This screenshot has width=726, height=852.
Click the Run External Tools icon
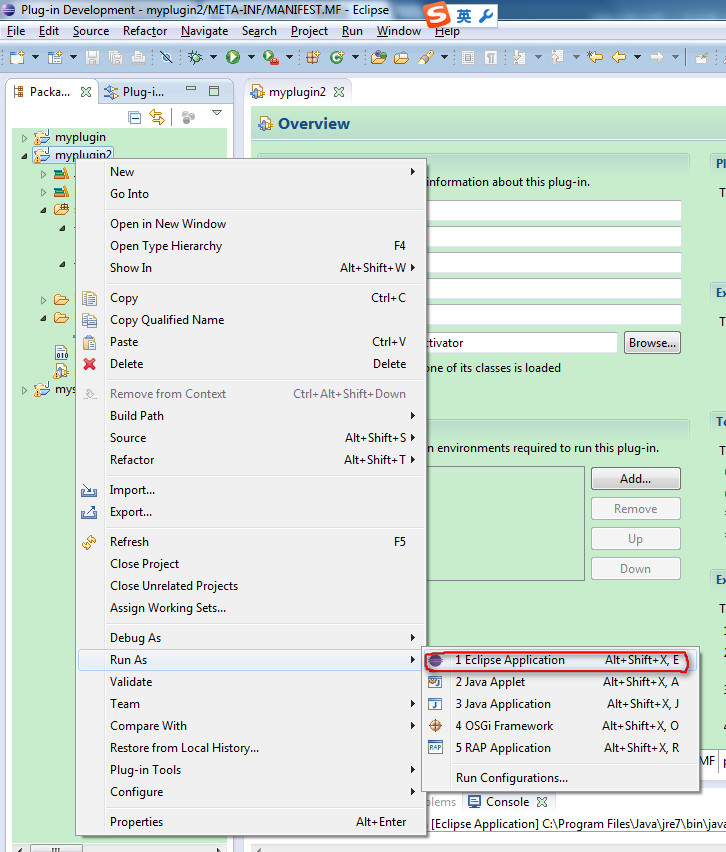click(270, 57)
